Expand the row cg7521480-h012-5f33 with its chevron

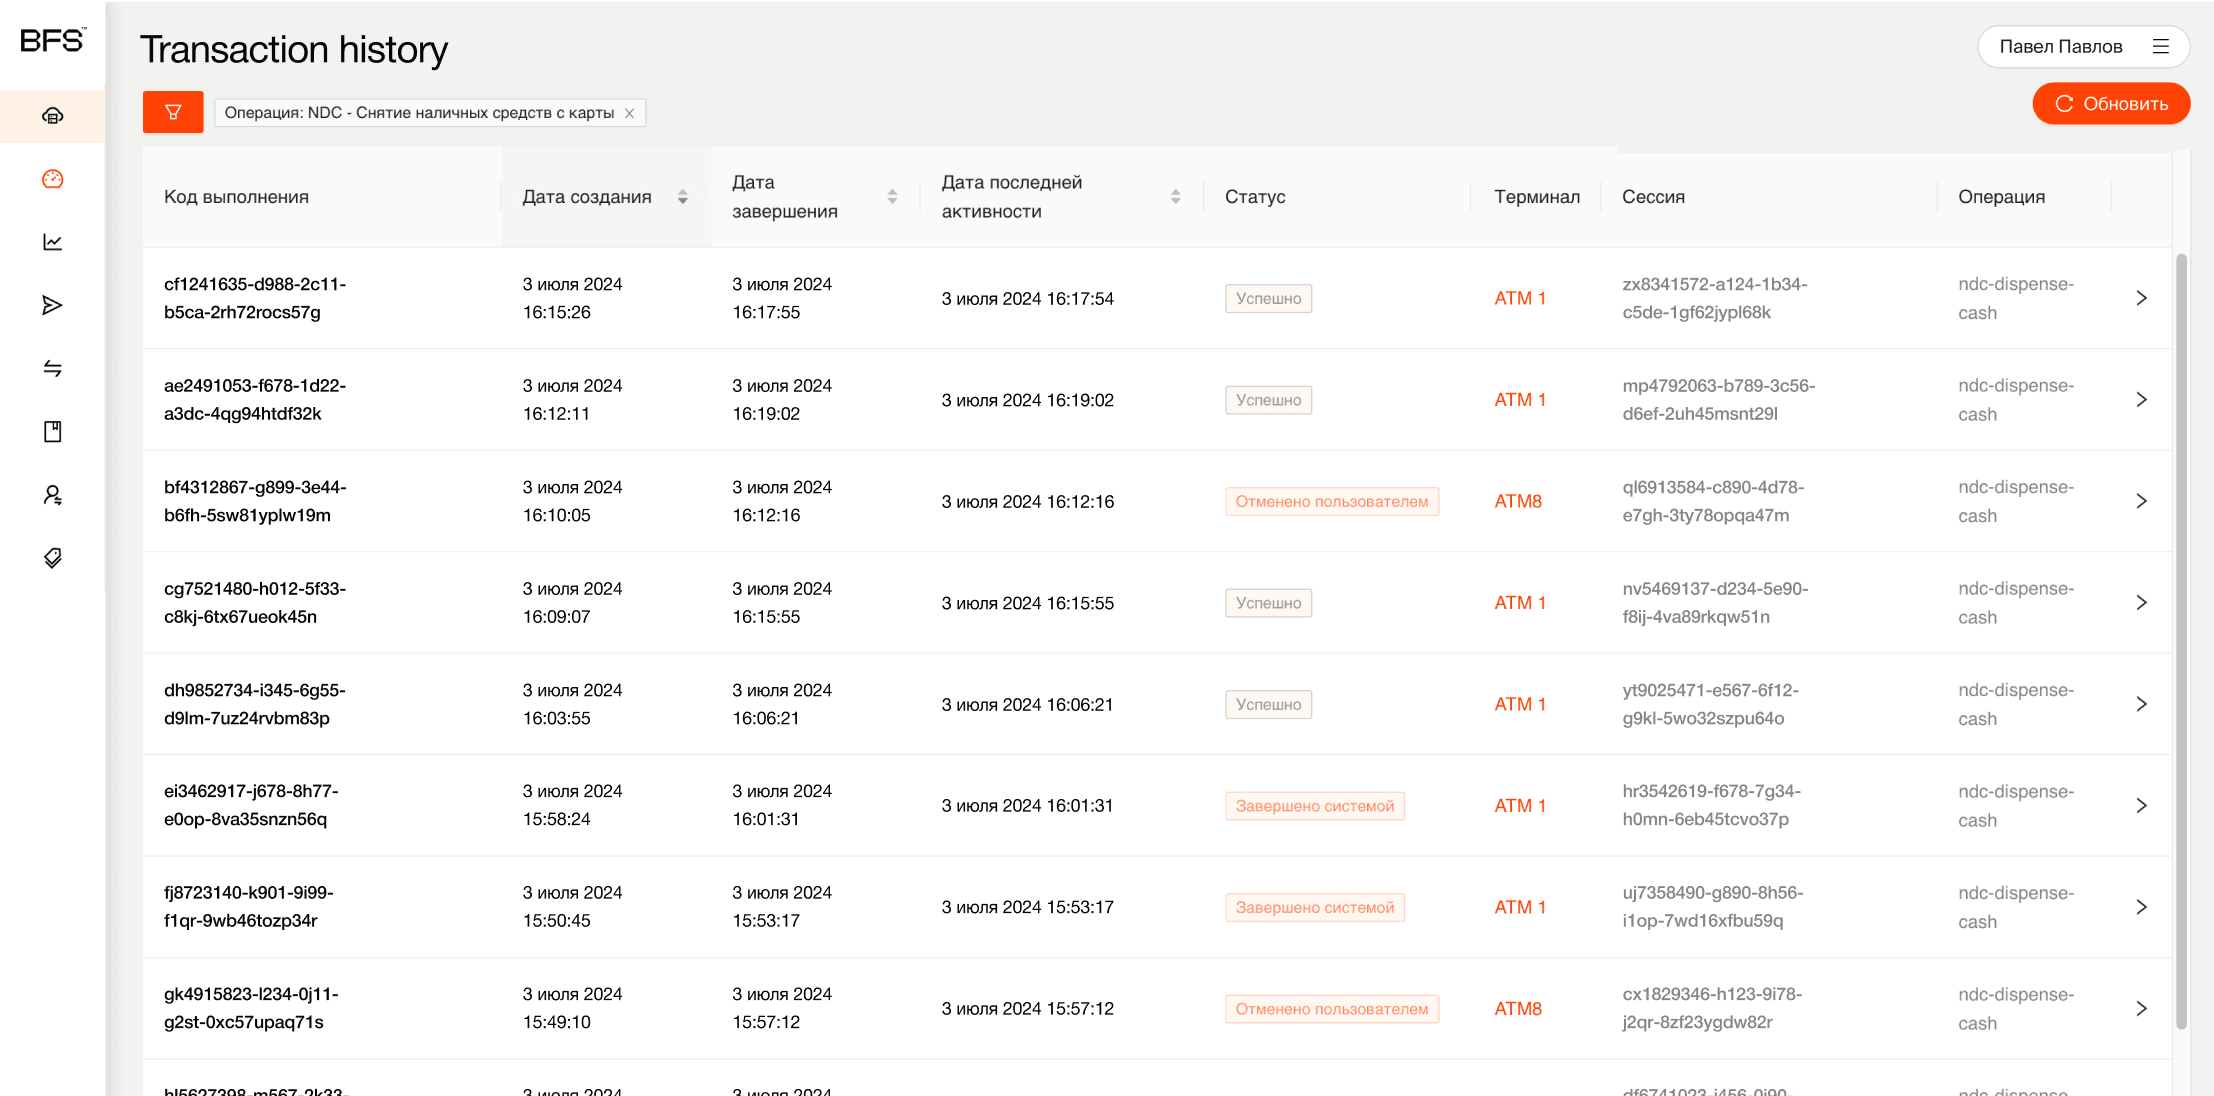point(2141,603)
